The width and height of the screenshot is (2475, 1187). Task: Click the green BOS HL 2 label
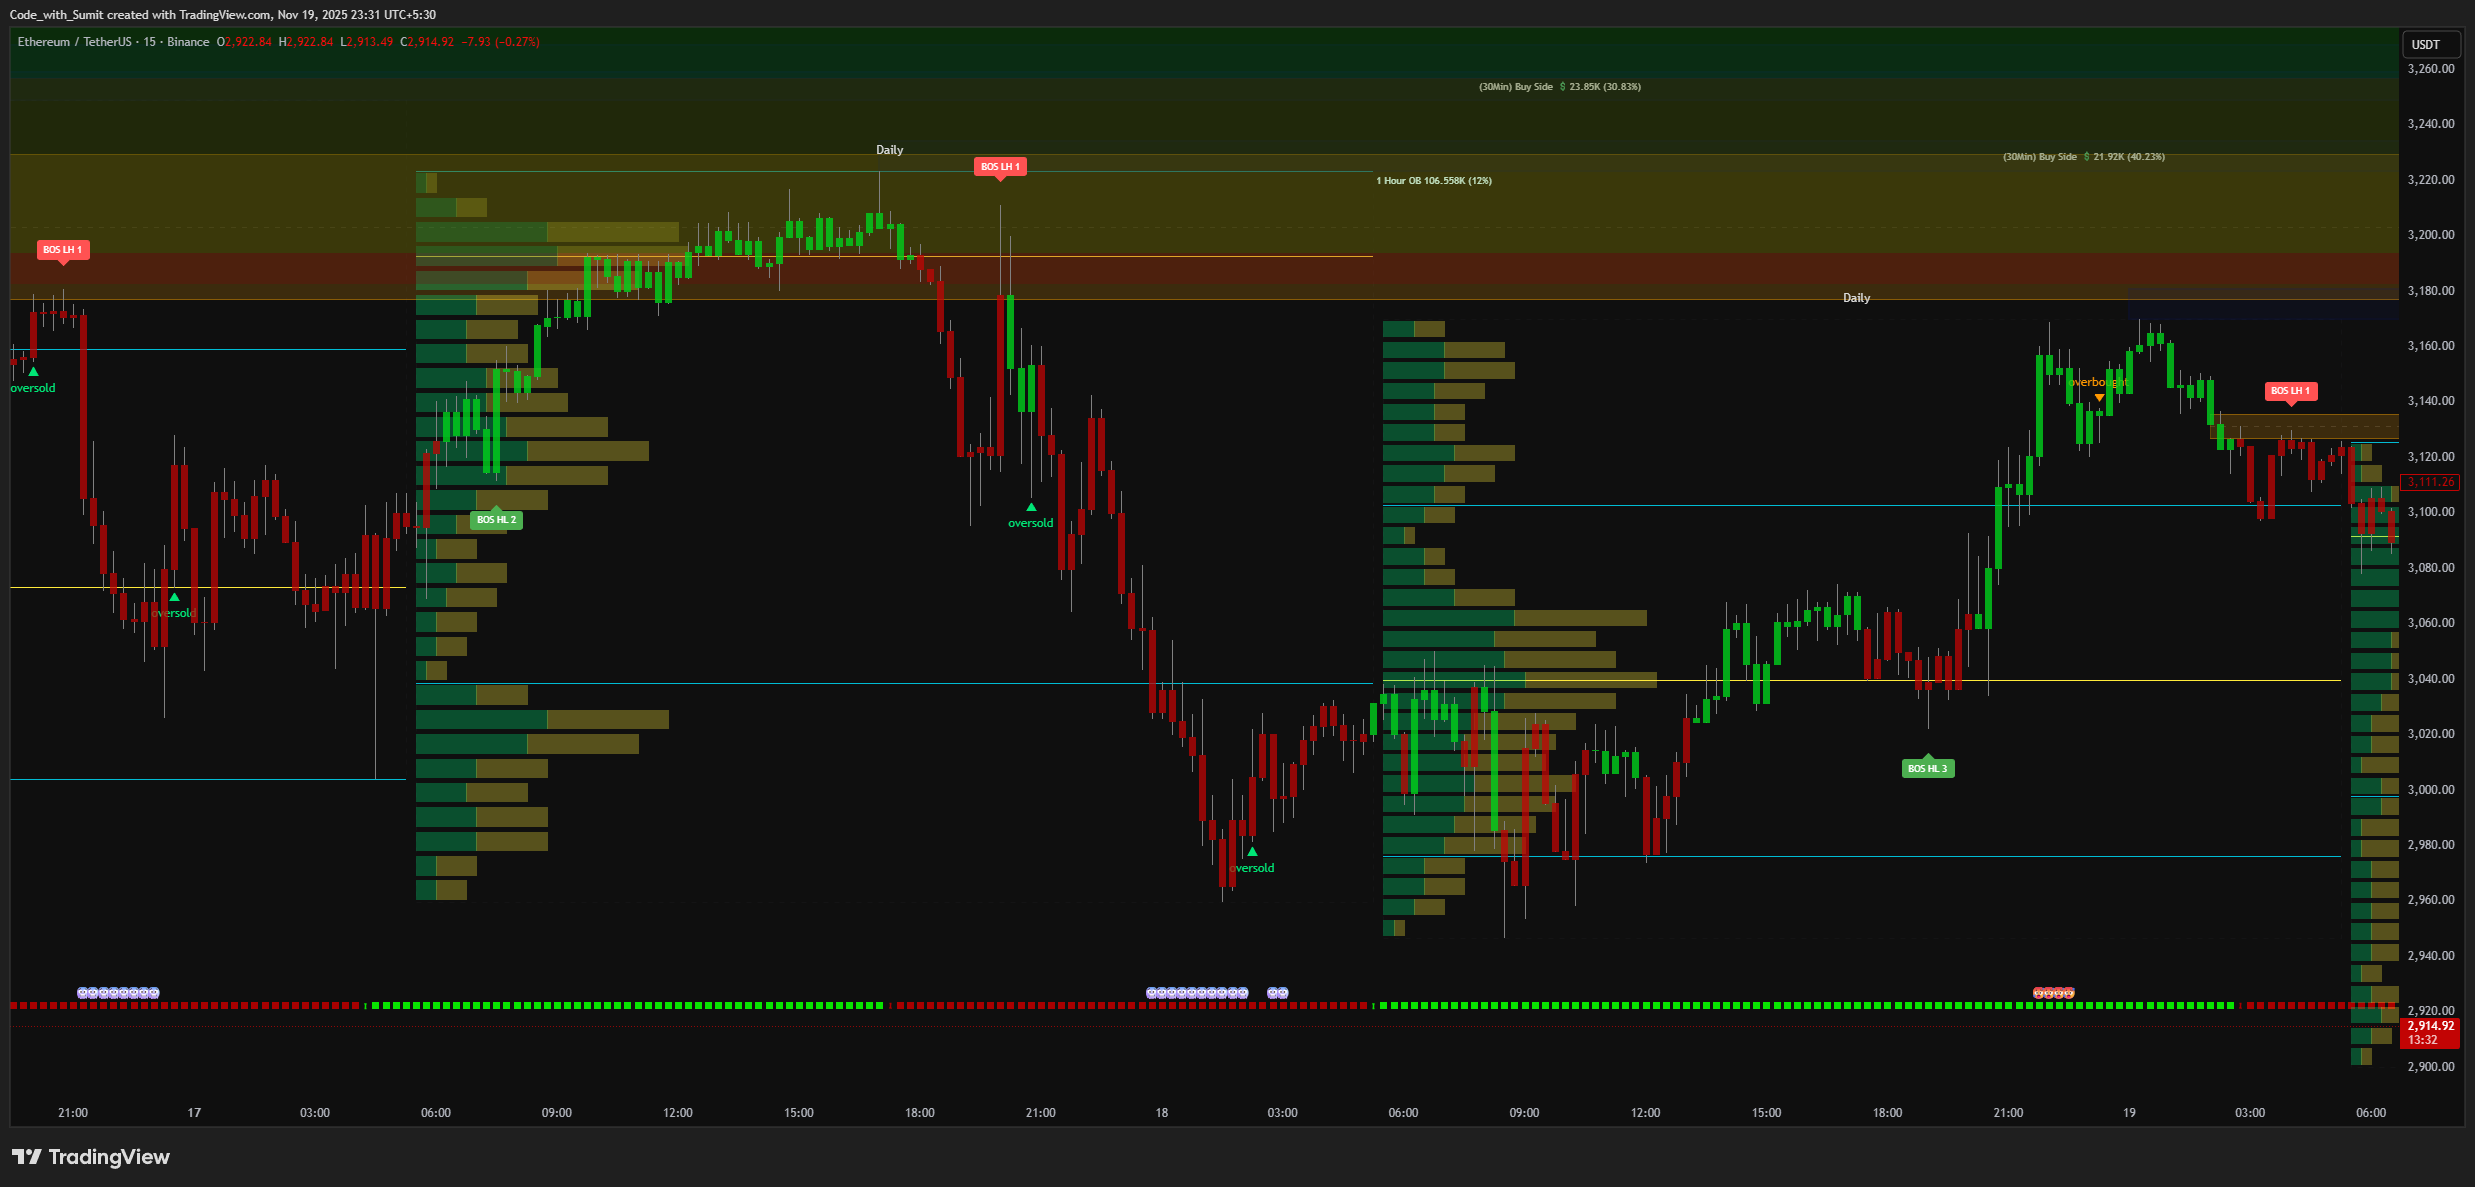[496, 520]
